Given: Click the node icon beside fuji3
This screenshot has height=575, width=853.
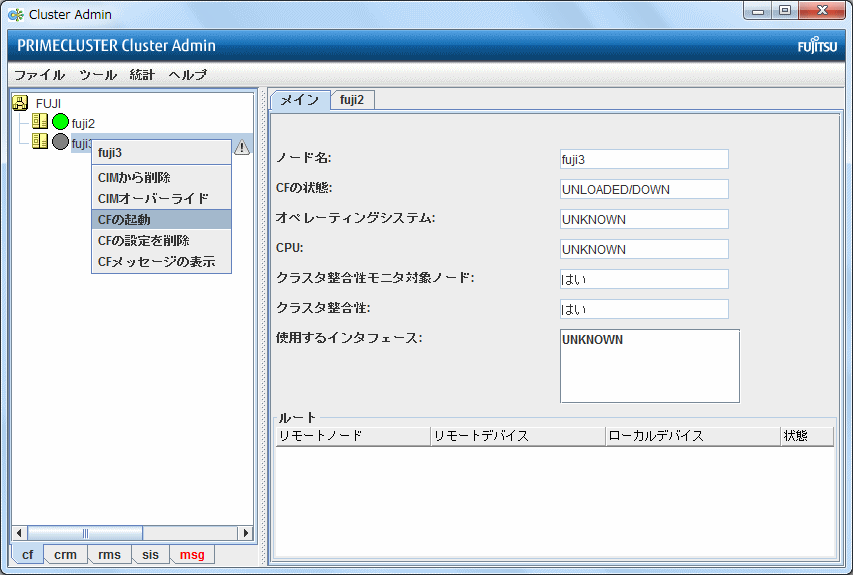Looking at the screenshot, I should point(40,142).
